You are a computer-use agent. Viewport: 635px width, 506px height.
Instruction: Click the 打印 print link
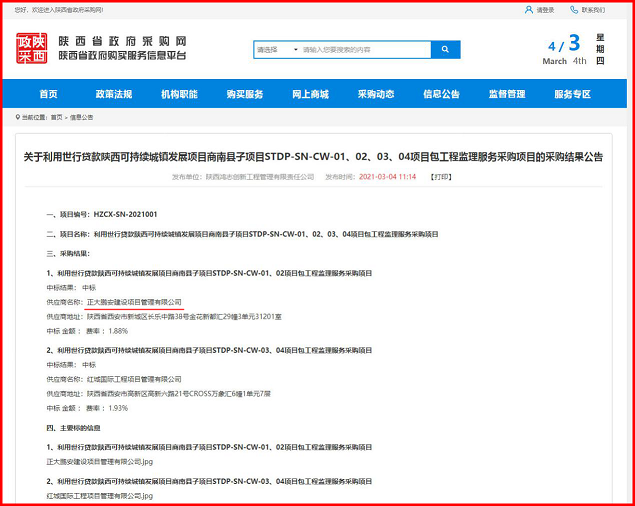tap(441, 177)
